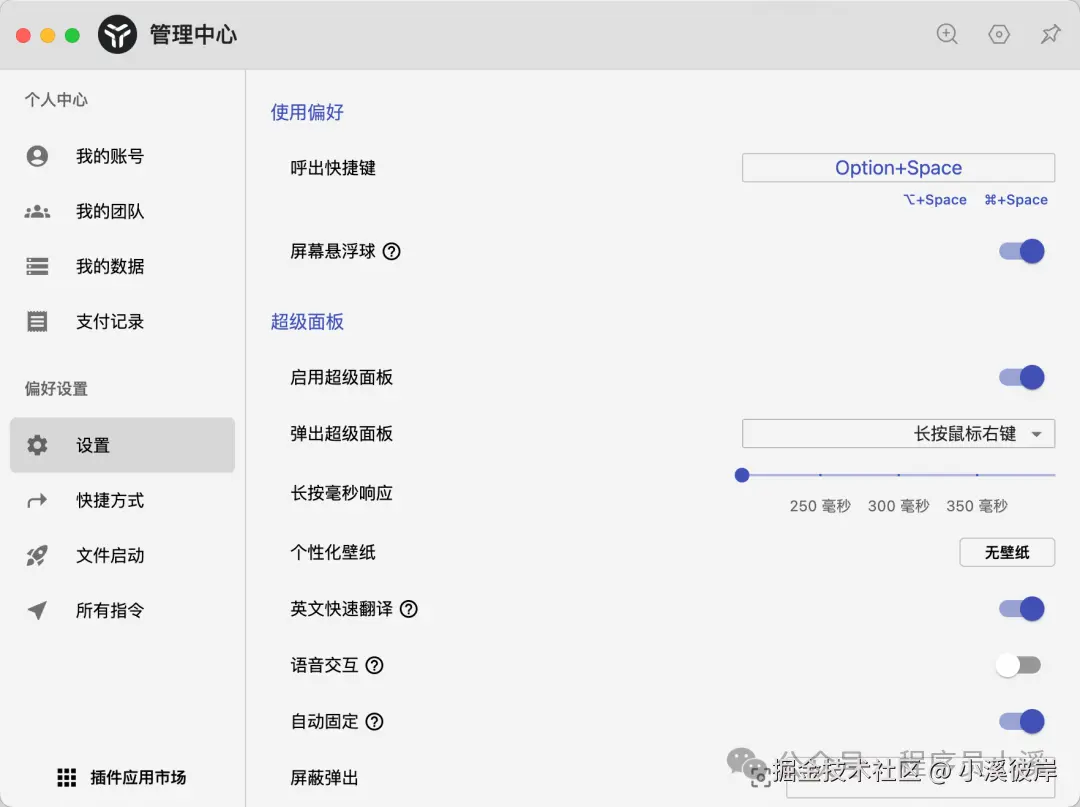Screen dimensions: 1080x807
Task: Open the 长按鼠标右键 dropdown
Action: pos(897,433)
